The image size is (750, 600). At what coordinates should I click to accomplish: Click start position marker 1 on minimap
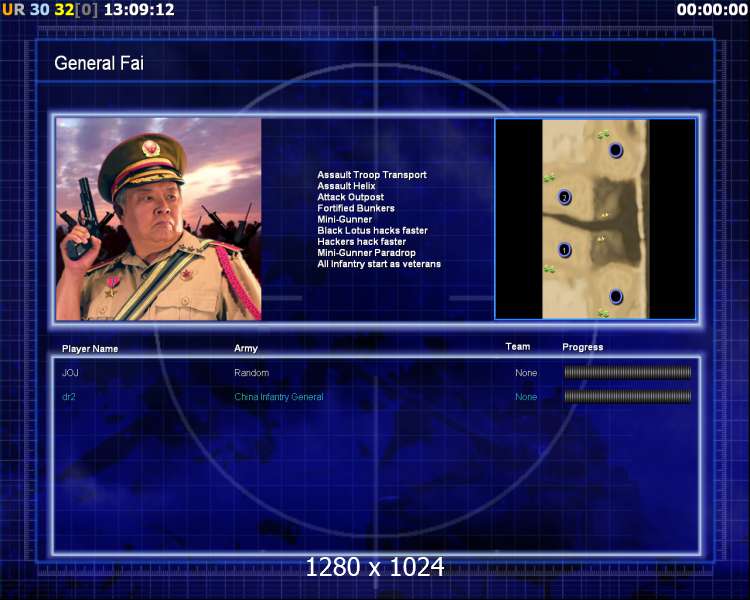click(x=564, y=250)
